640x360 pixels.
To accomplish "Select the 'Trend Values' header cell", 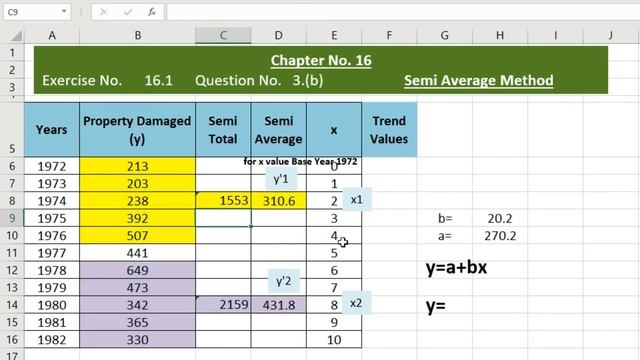I will click(x=389, y=130).
